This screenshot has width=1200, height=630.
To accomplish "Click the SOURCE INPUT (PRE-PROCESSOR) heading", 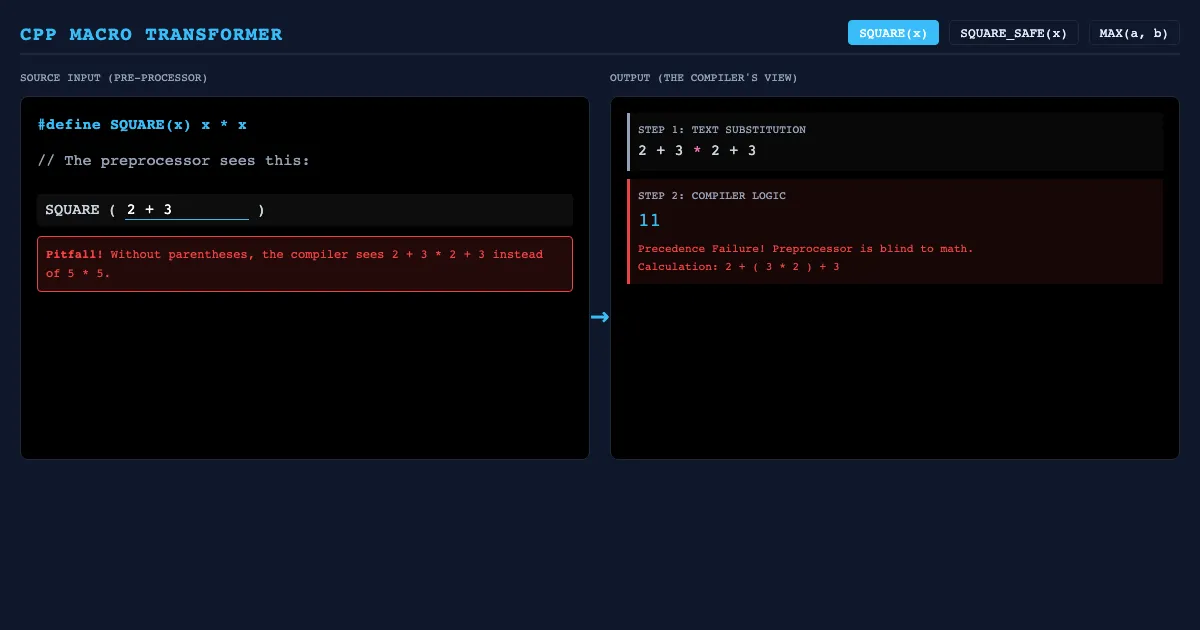I will (x=114, y=78).
